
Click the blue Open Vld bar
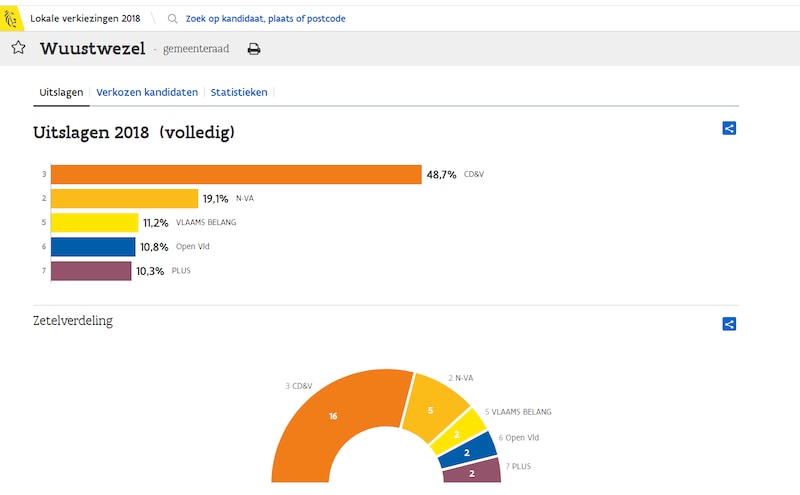tap(93, 246)
